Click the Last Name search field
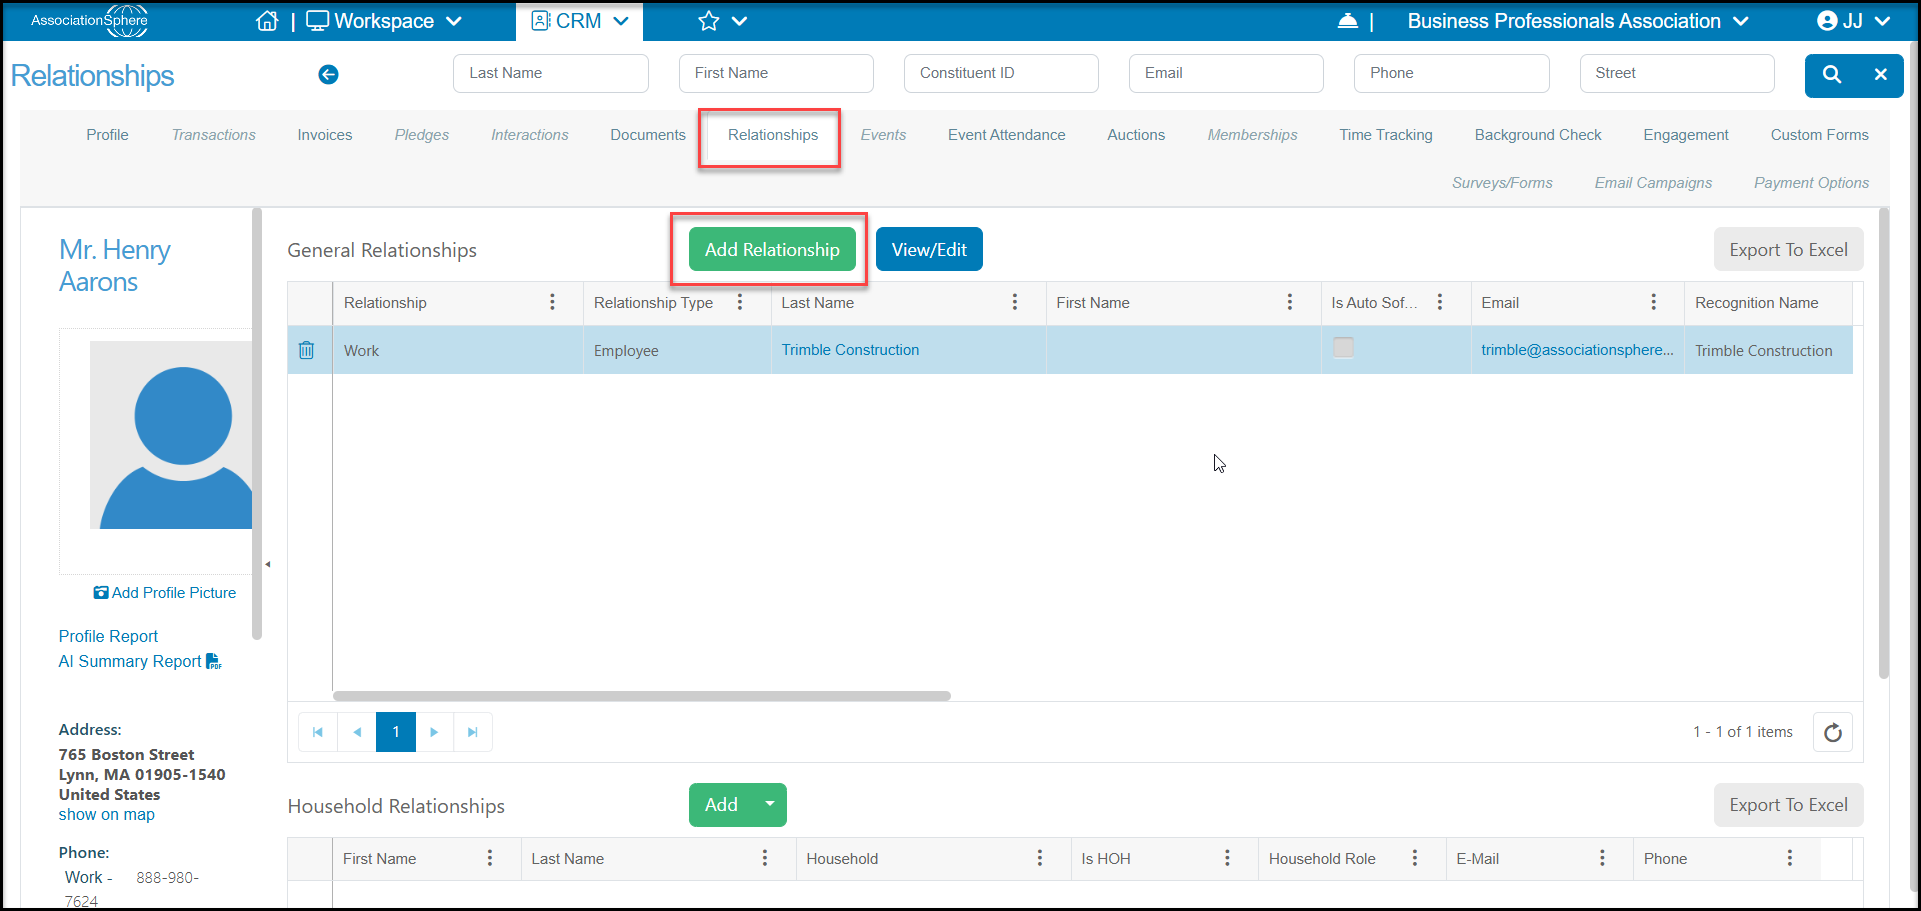This screenshot has width=1921, height=911. pos(551,73)
